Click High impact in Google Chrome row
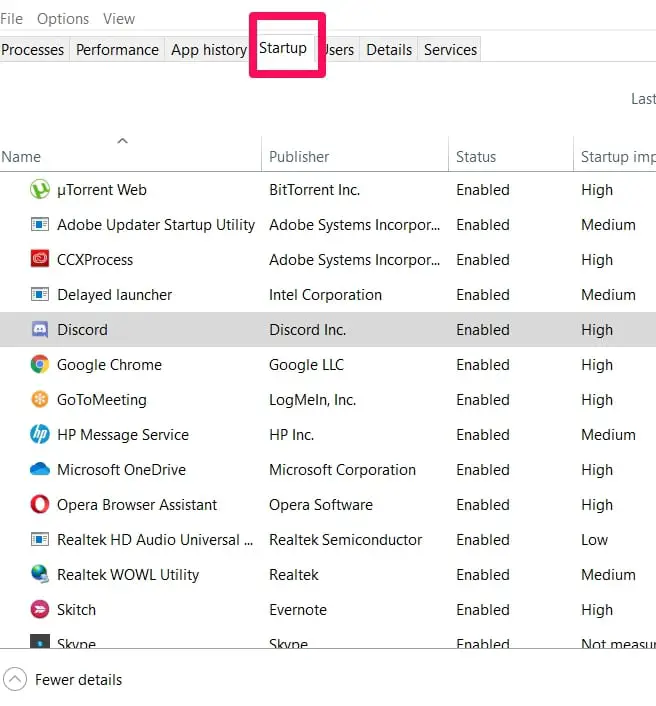The width and height of the screenshot is (656, 706). [597, 365]
